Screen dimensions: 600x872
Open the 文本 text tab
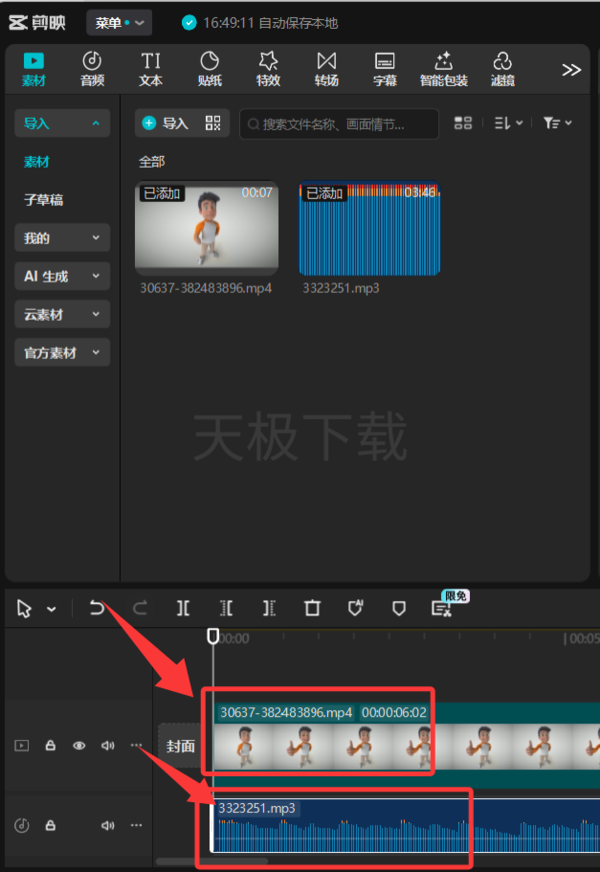pyautogui.click(x=151, y=70)
